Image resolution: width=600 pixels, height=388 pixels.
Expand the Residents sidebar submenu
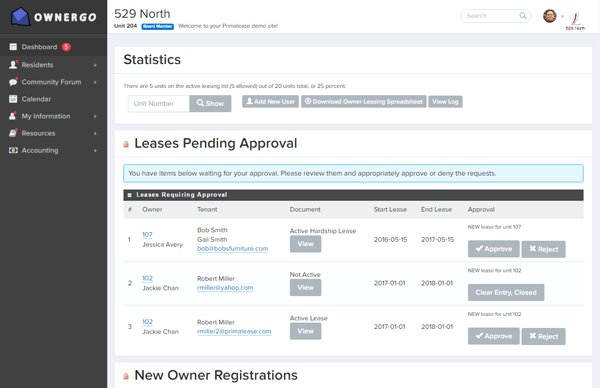point(95,65)
